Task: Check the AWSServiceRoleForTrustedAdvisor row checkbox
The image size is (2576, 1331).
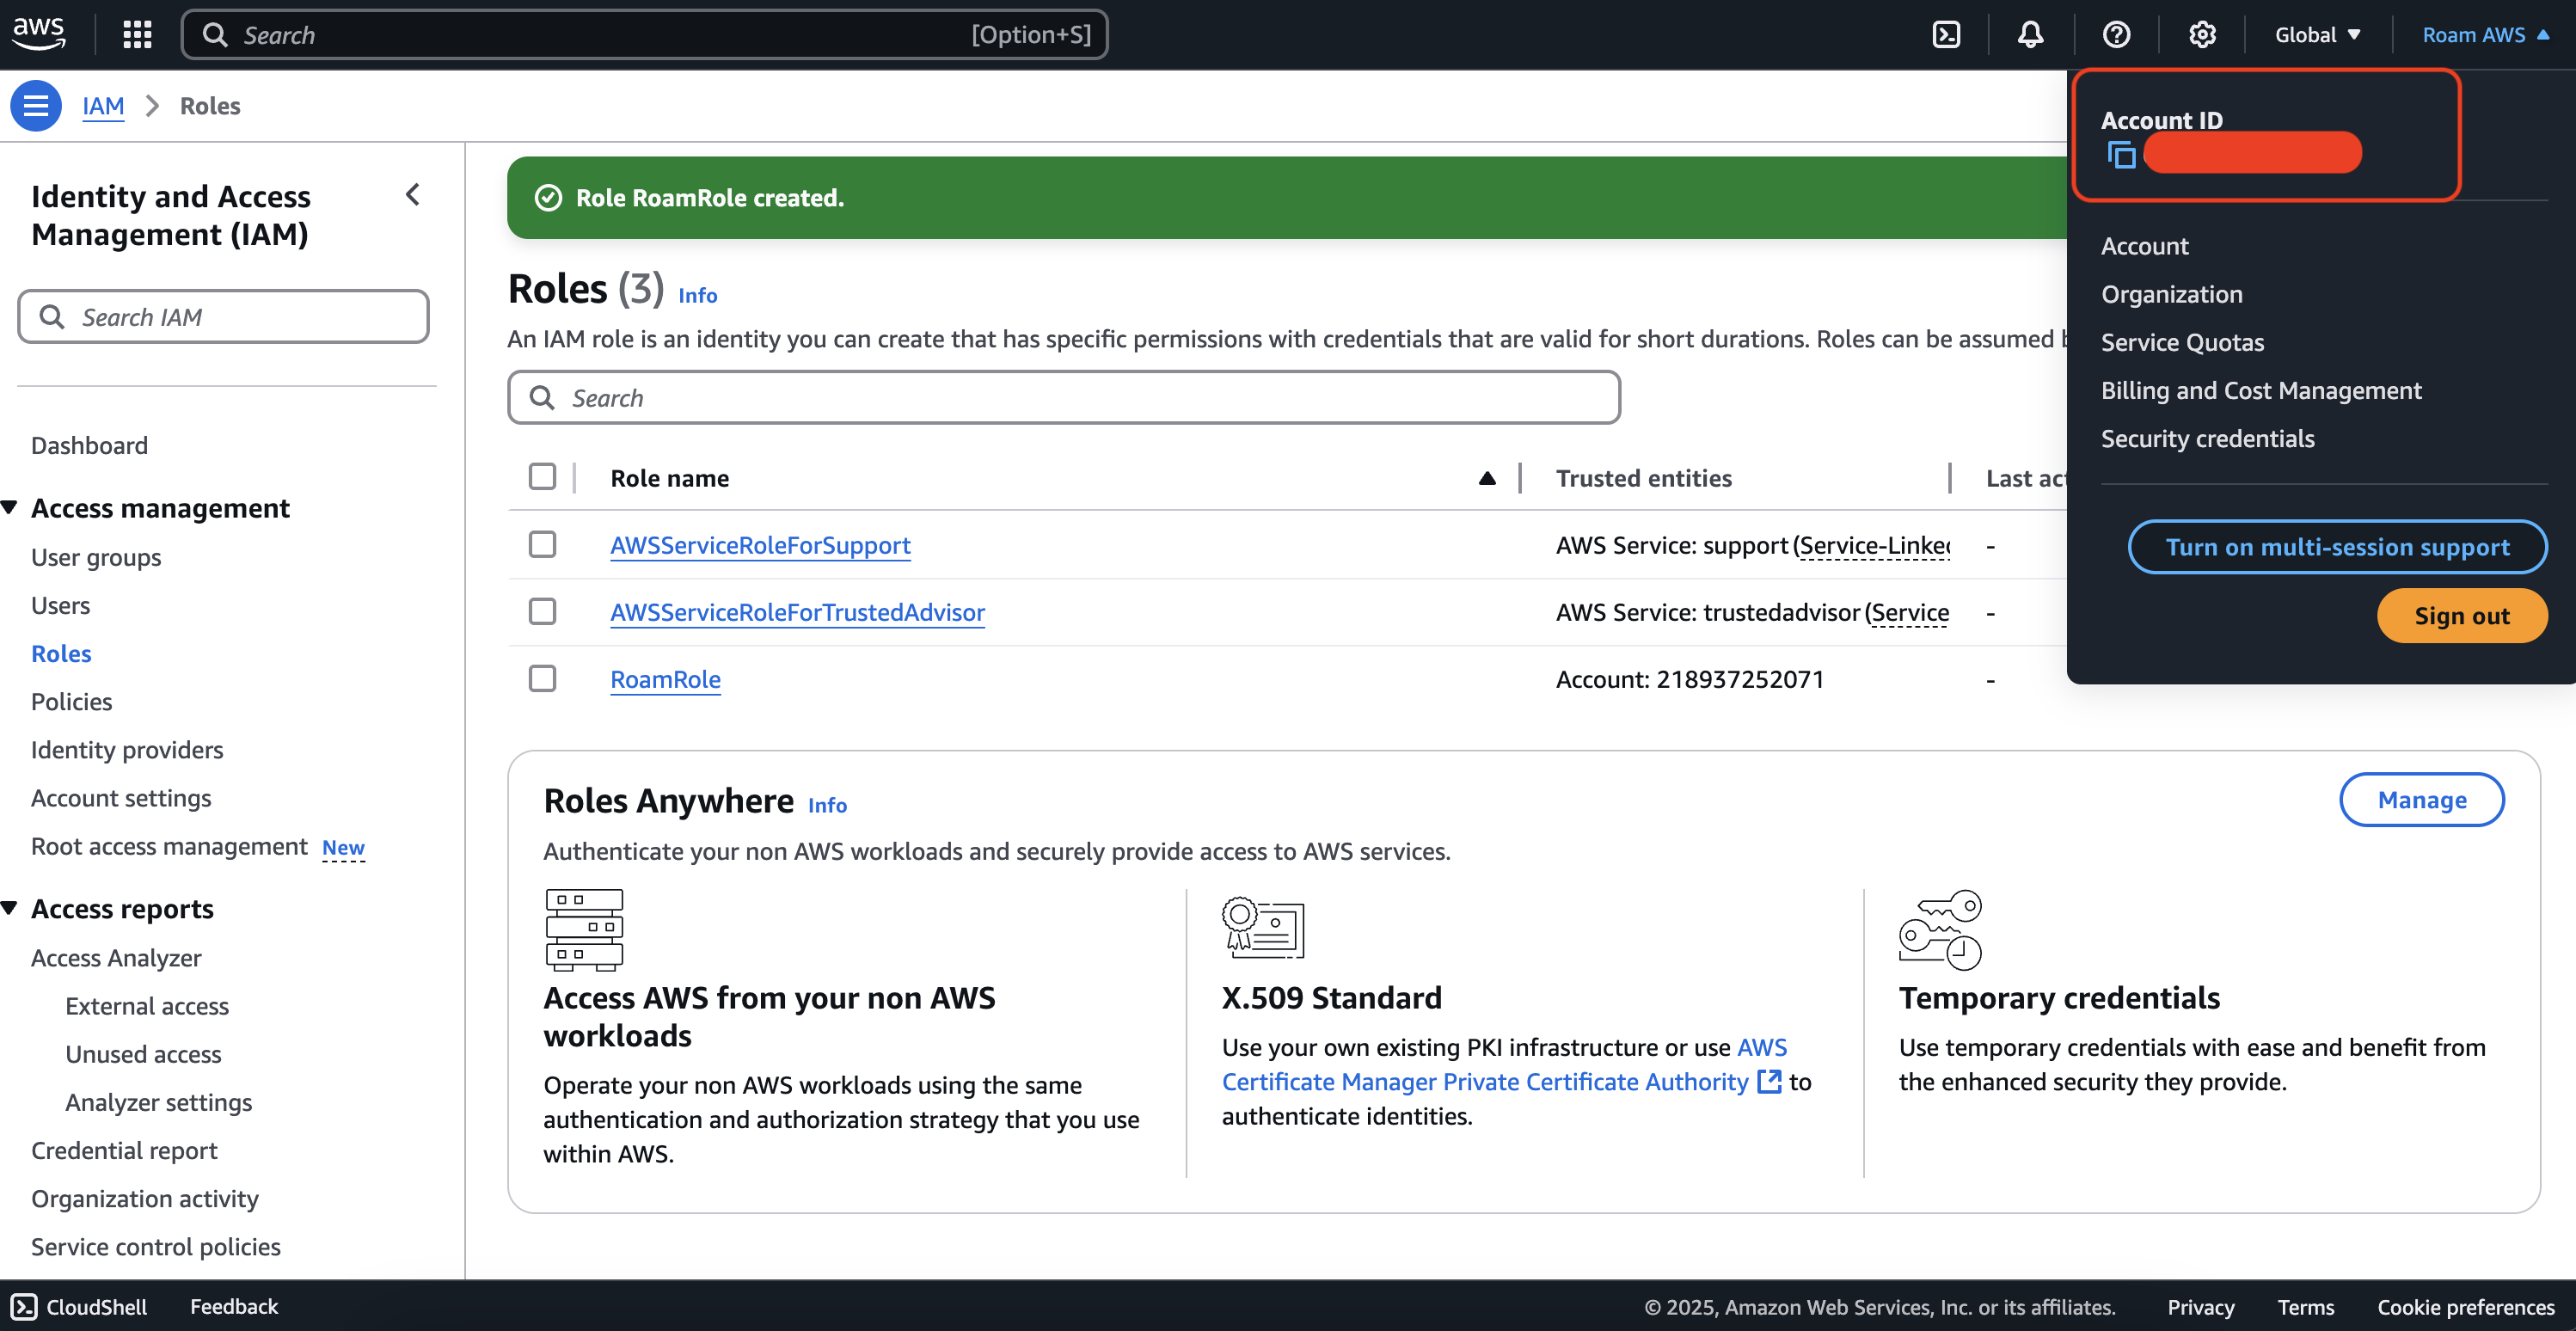Action: click(x=542, y=611)
